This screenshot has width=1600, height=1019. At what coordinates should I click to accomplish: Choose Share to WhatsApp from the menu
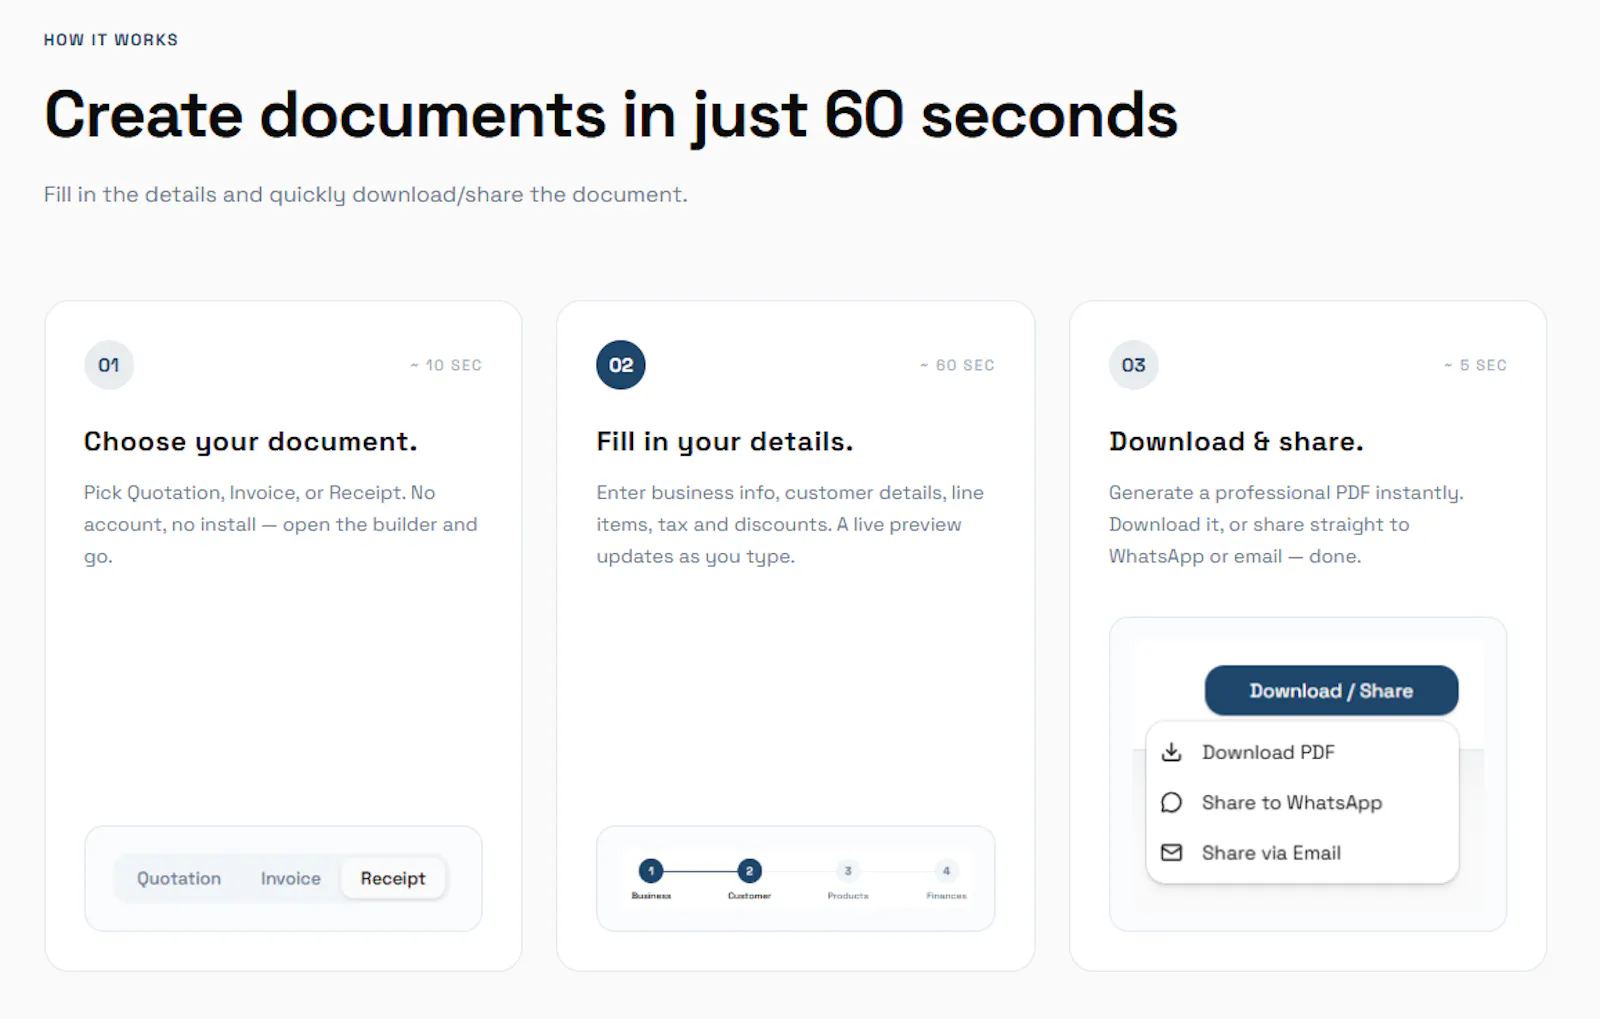[x=1302, y=802]
